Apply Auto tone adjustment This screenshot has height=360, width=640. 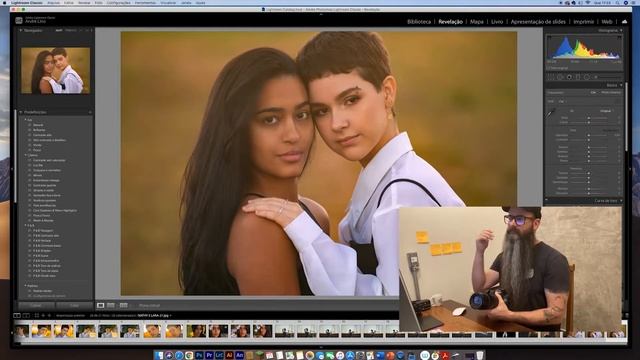tap(611, 130)
